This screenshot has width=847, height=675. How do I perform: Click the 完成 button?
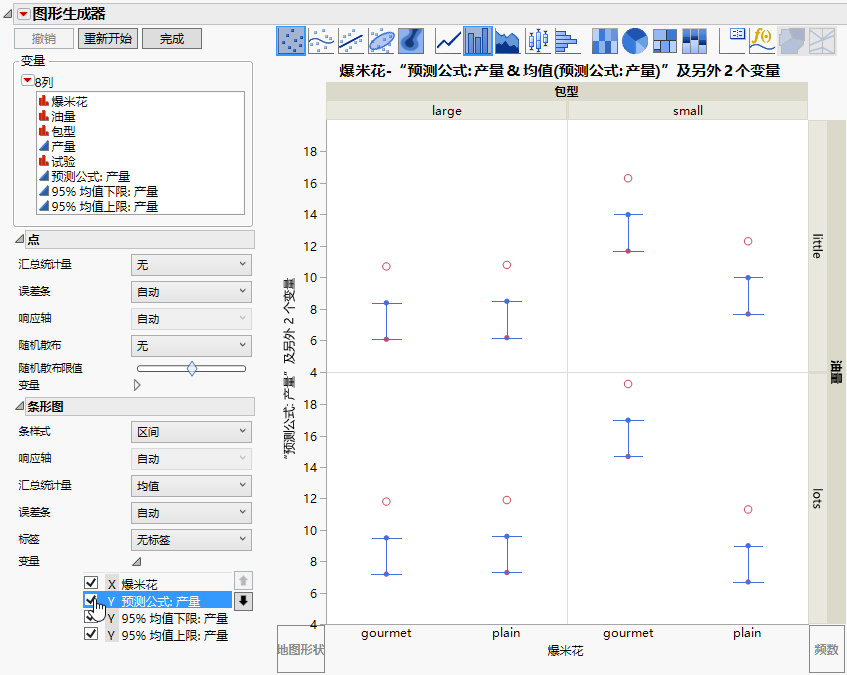(172, 39)
